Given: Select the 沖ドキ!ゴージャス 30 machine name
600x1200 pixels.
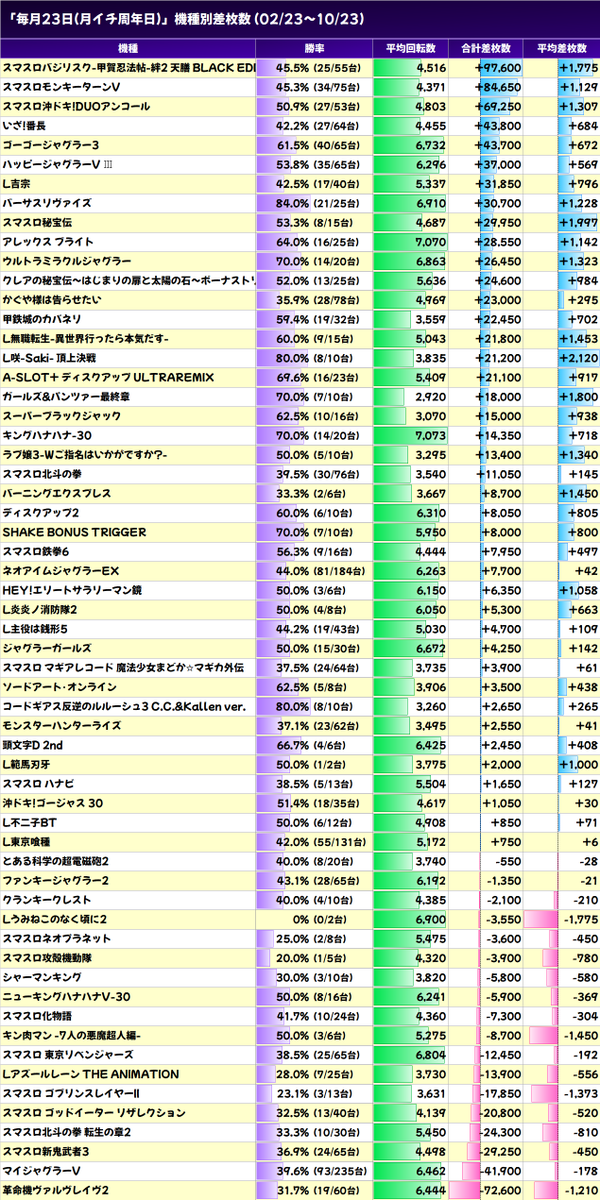Looking at the screenshot, I should tap(53, 803).
